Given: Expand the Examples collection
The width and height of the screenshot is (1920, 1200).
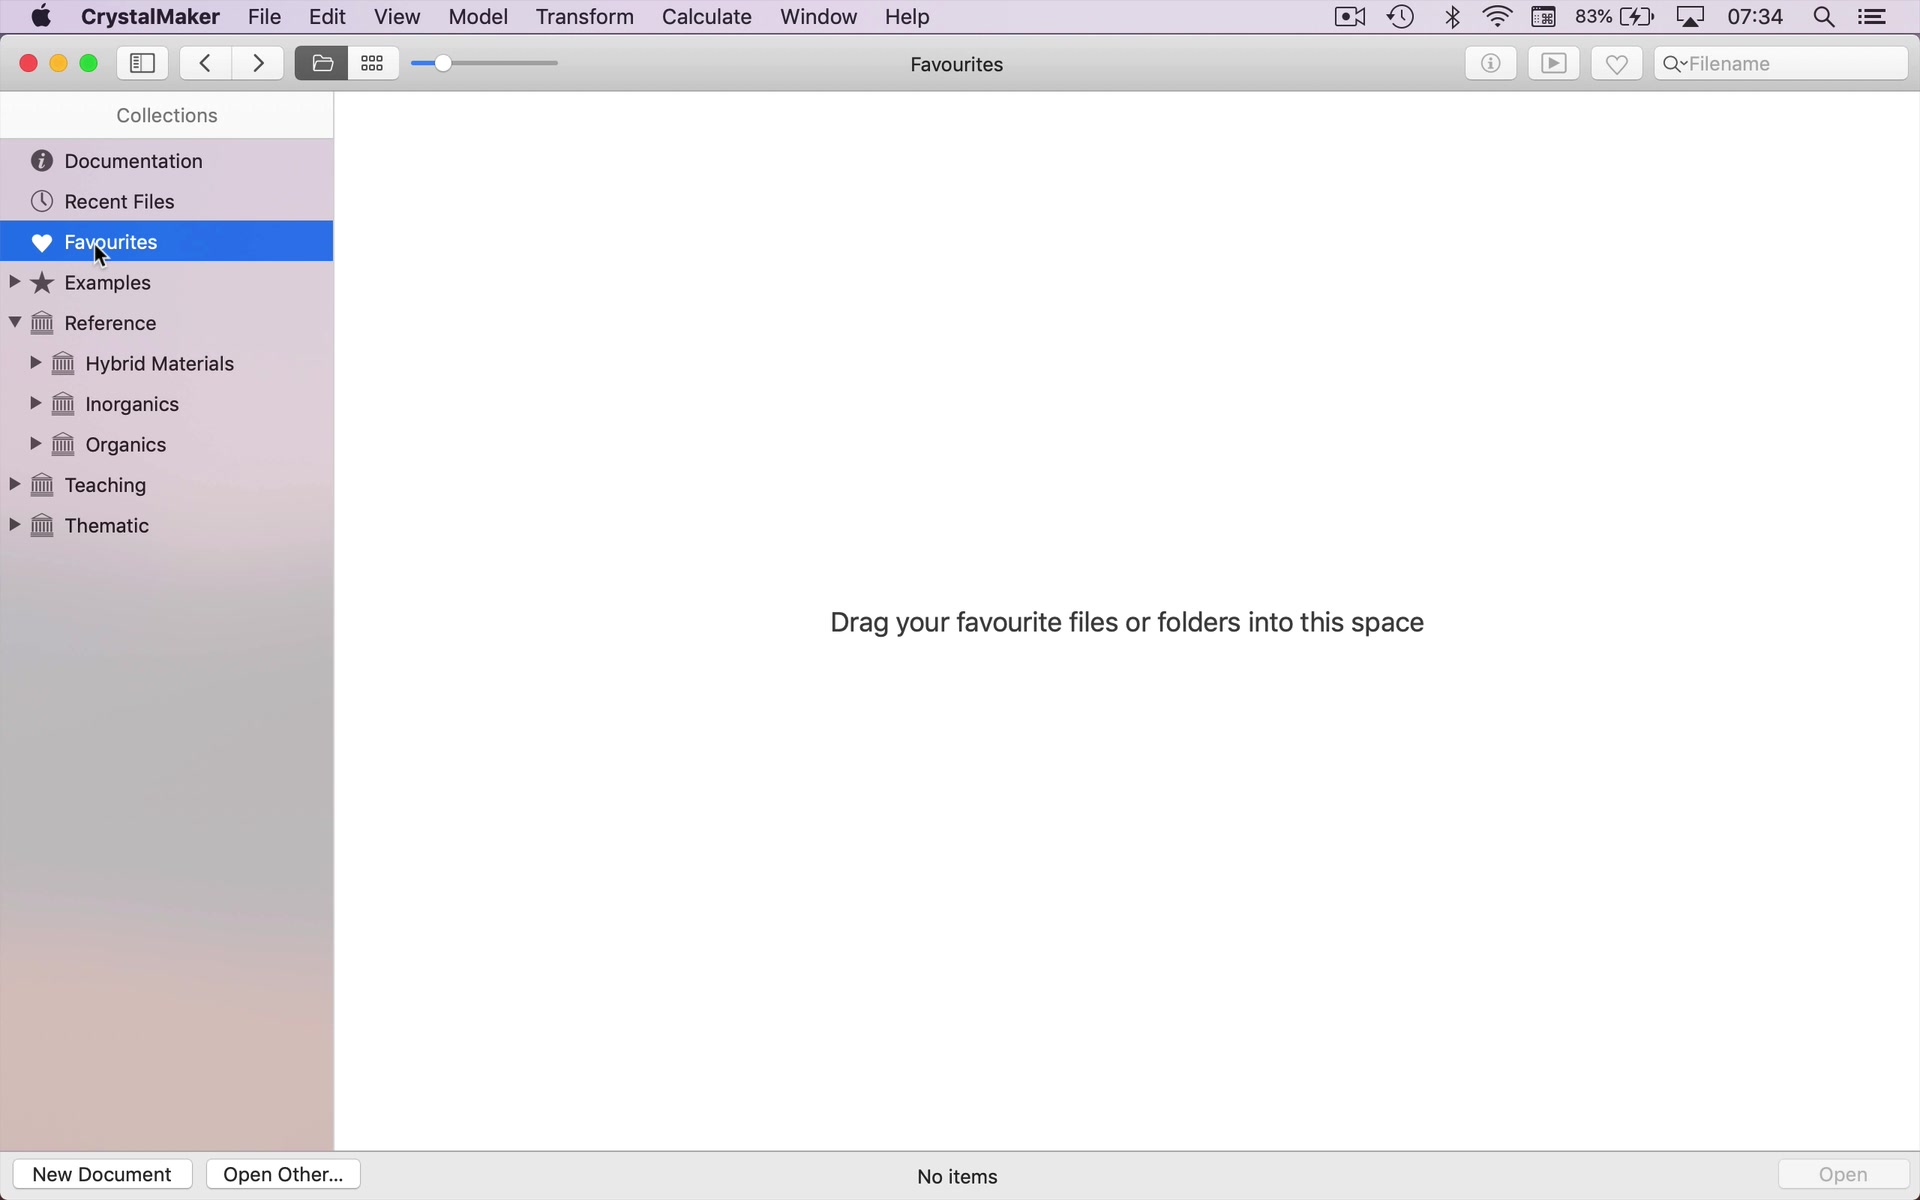Looking at the screenshot, I should (14, 283).
